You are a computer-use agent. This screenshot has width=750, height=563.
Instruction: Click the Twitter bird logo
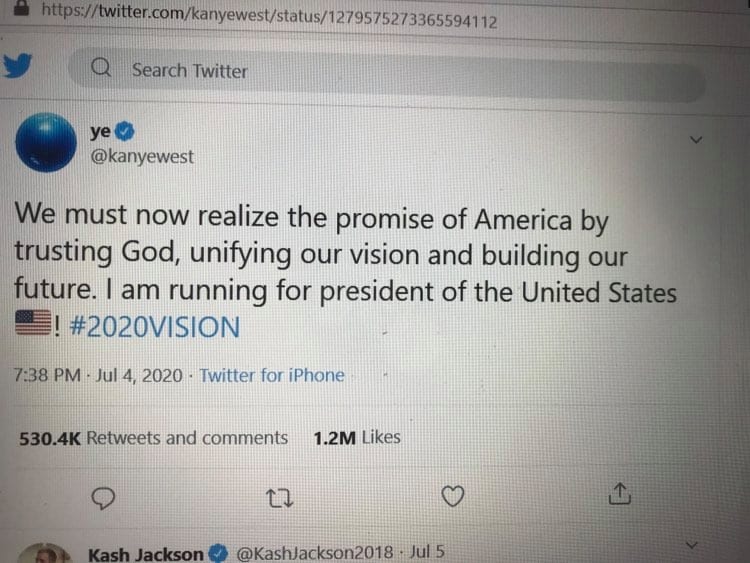click(19, 67)
